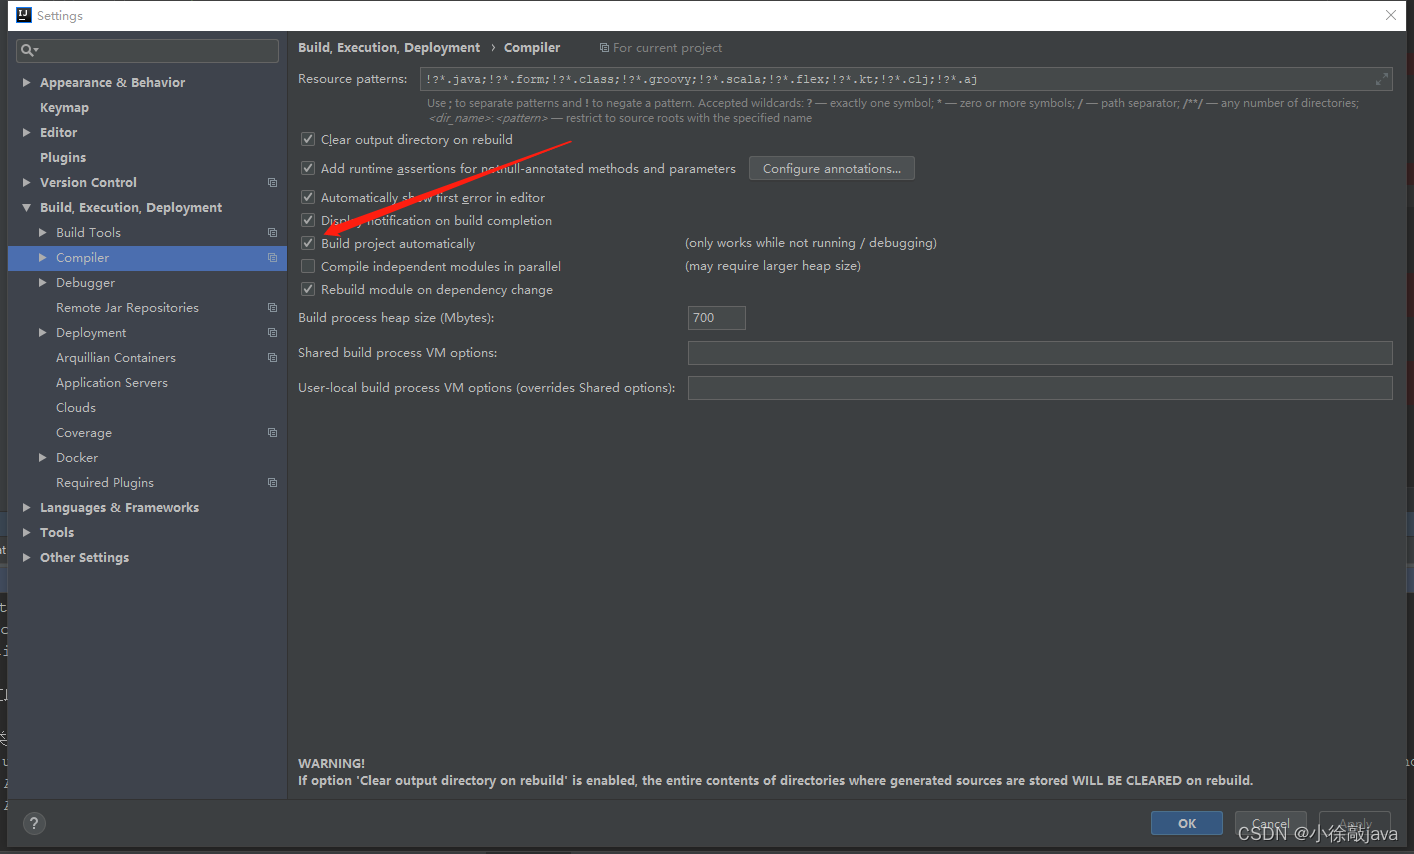Collapse the Build, Execution, Deployment section
The width and height of the screenshot is (1414, 854).
pos(25,207)
